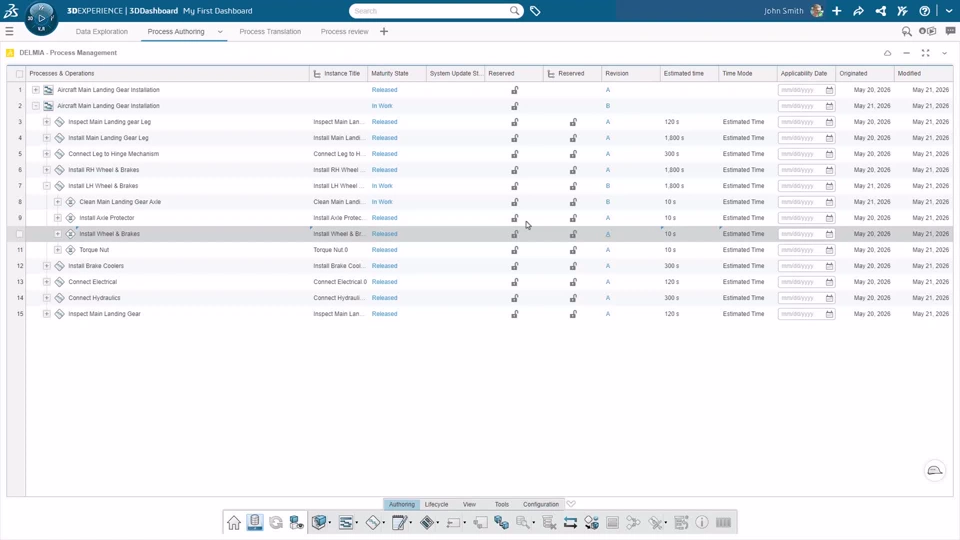Click the blue cubes with eye icon
This screenshot has width=960, height=540.
click(x=297, y=522)
